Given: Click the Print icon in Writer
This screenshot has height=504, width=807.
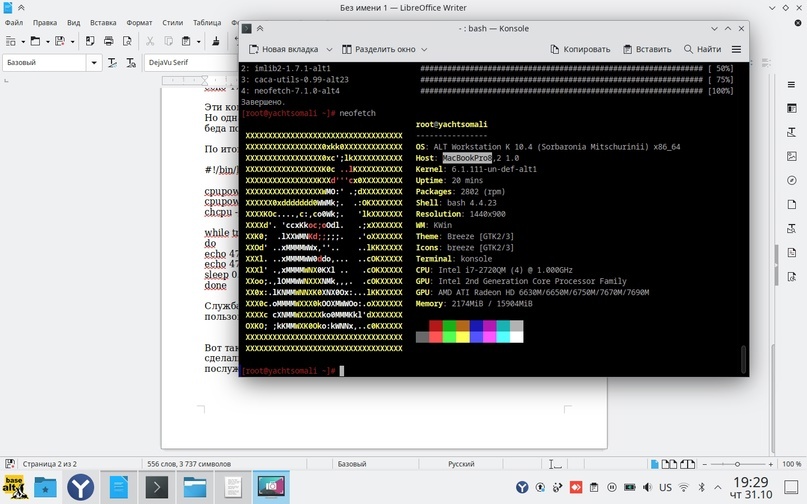Looking at the screenshot, I should (109, 41).
